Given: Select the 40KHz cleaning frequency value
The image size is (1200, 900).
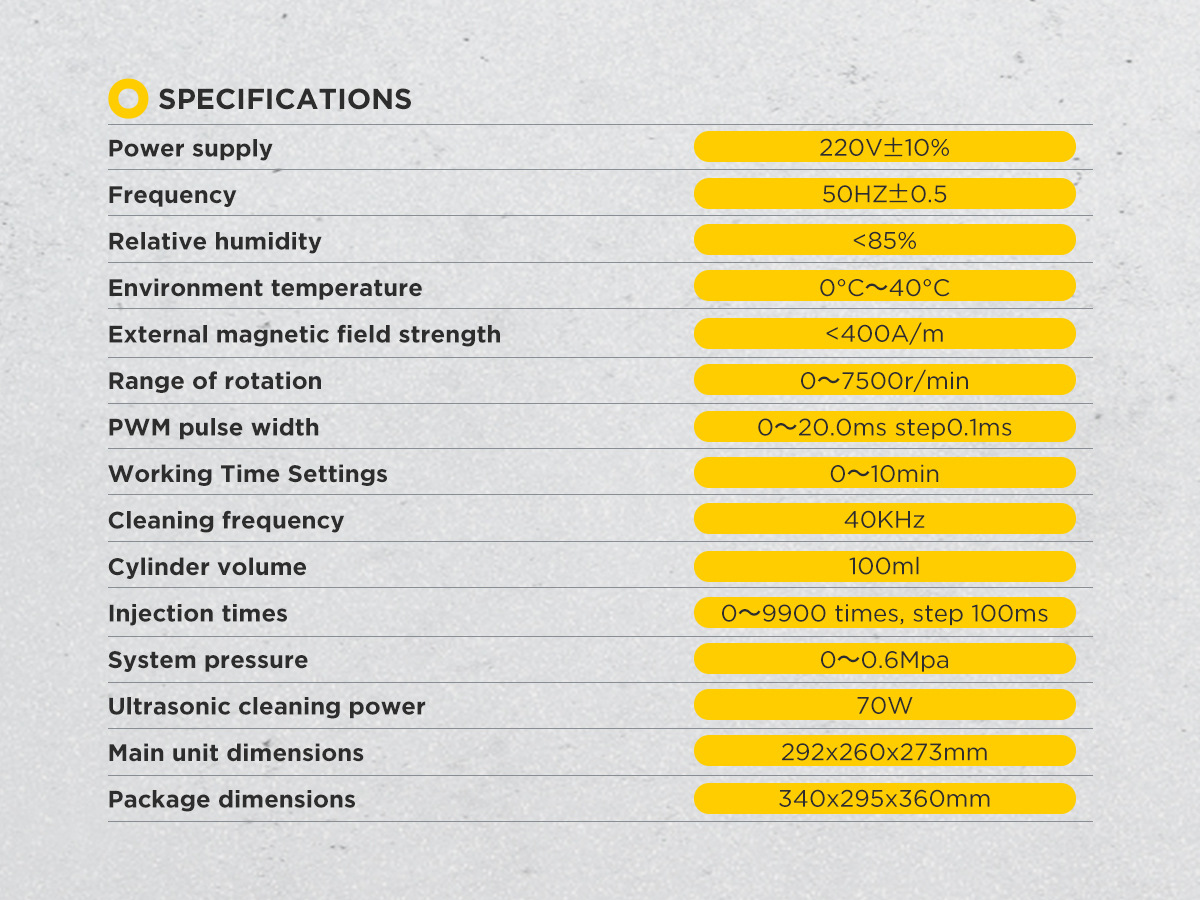Looking at the screenshot, I should coord(884,520).
